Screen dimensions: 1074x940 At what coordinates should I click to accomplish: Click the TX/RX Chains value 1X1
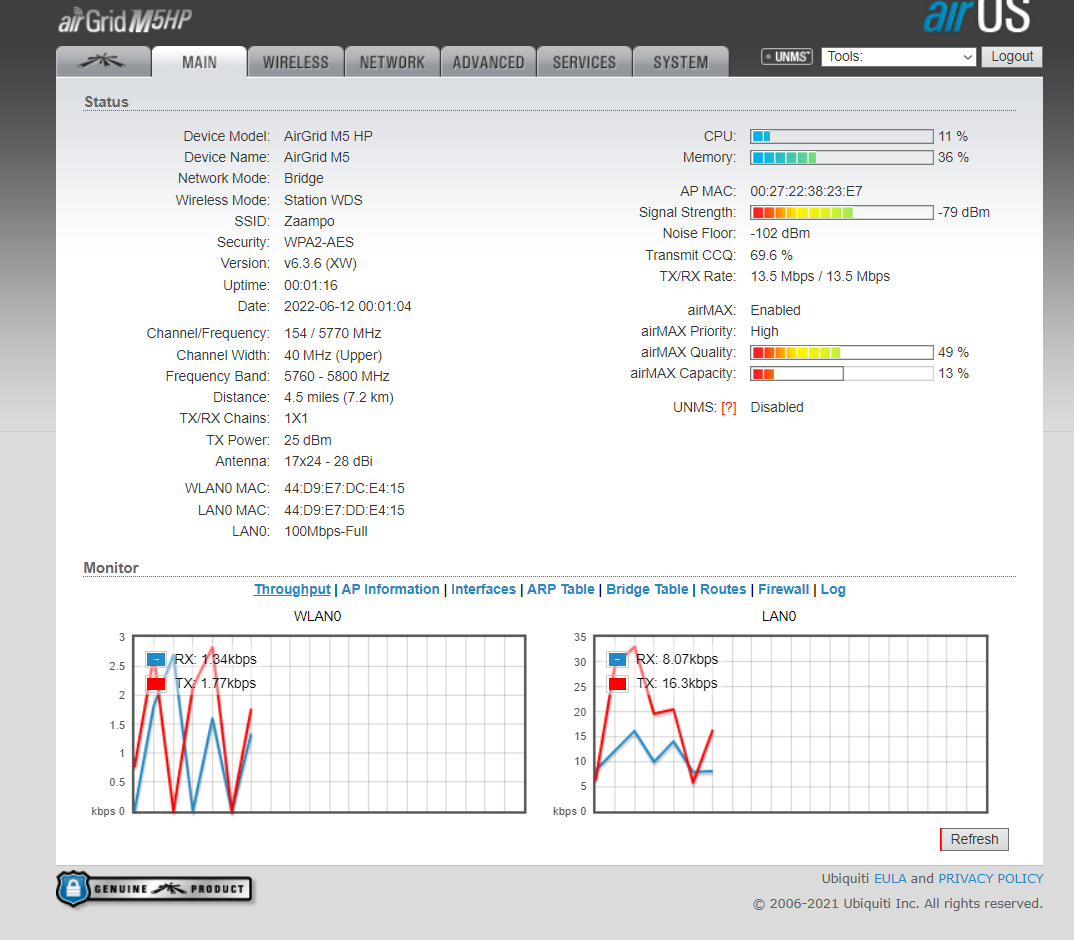(296, 419)
